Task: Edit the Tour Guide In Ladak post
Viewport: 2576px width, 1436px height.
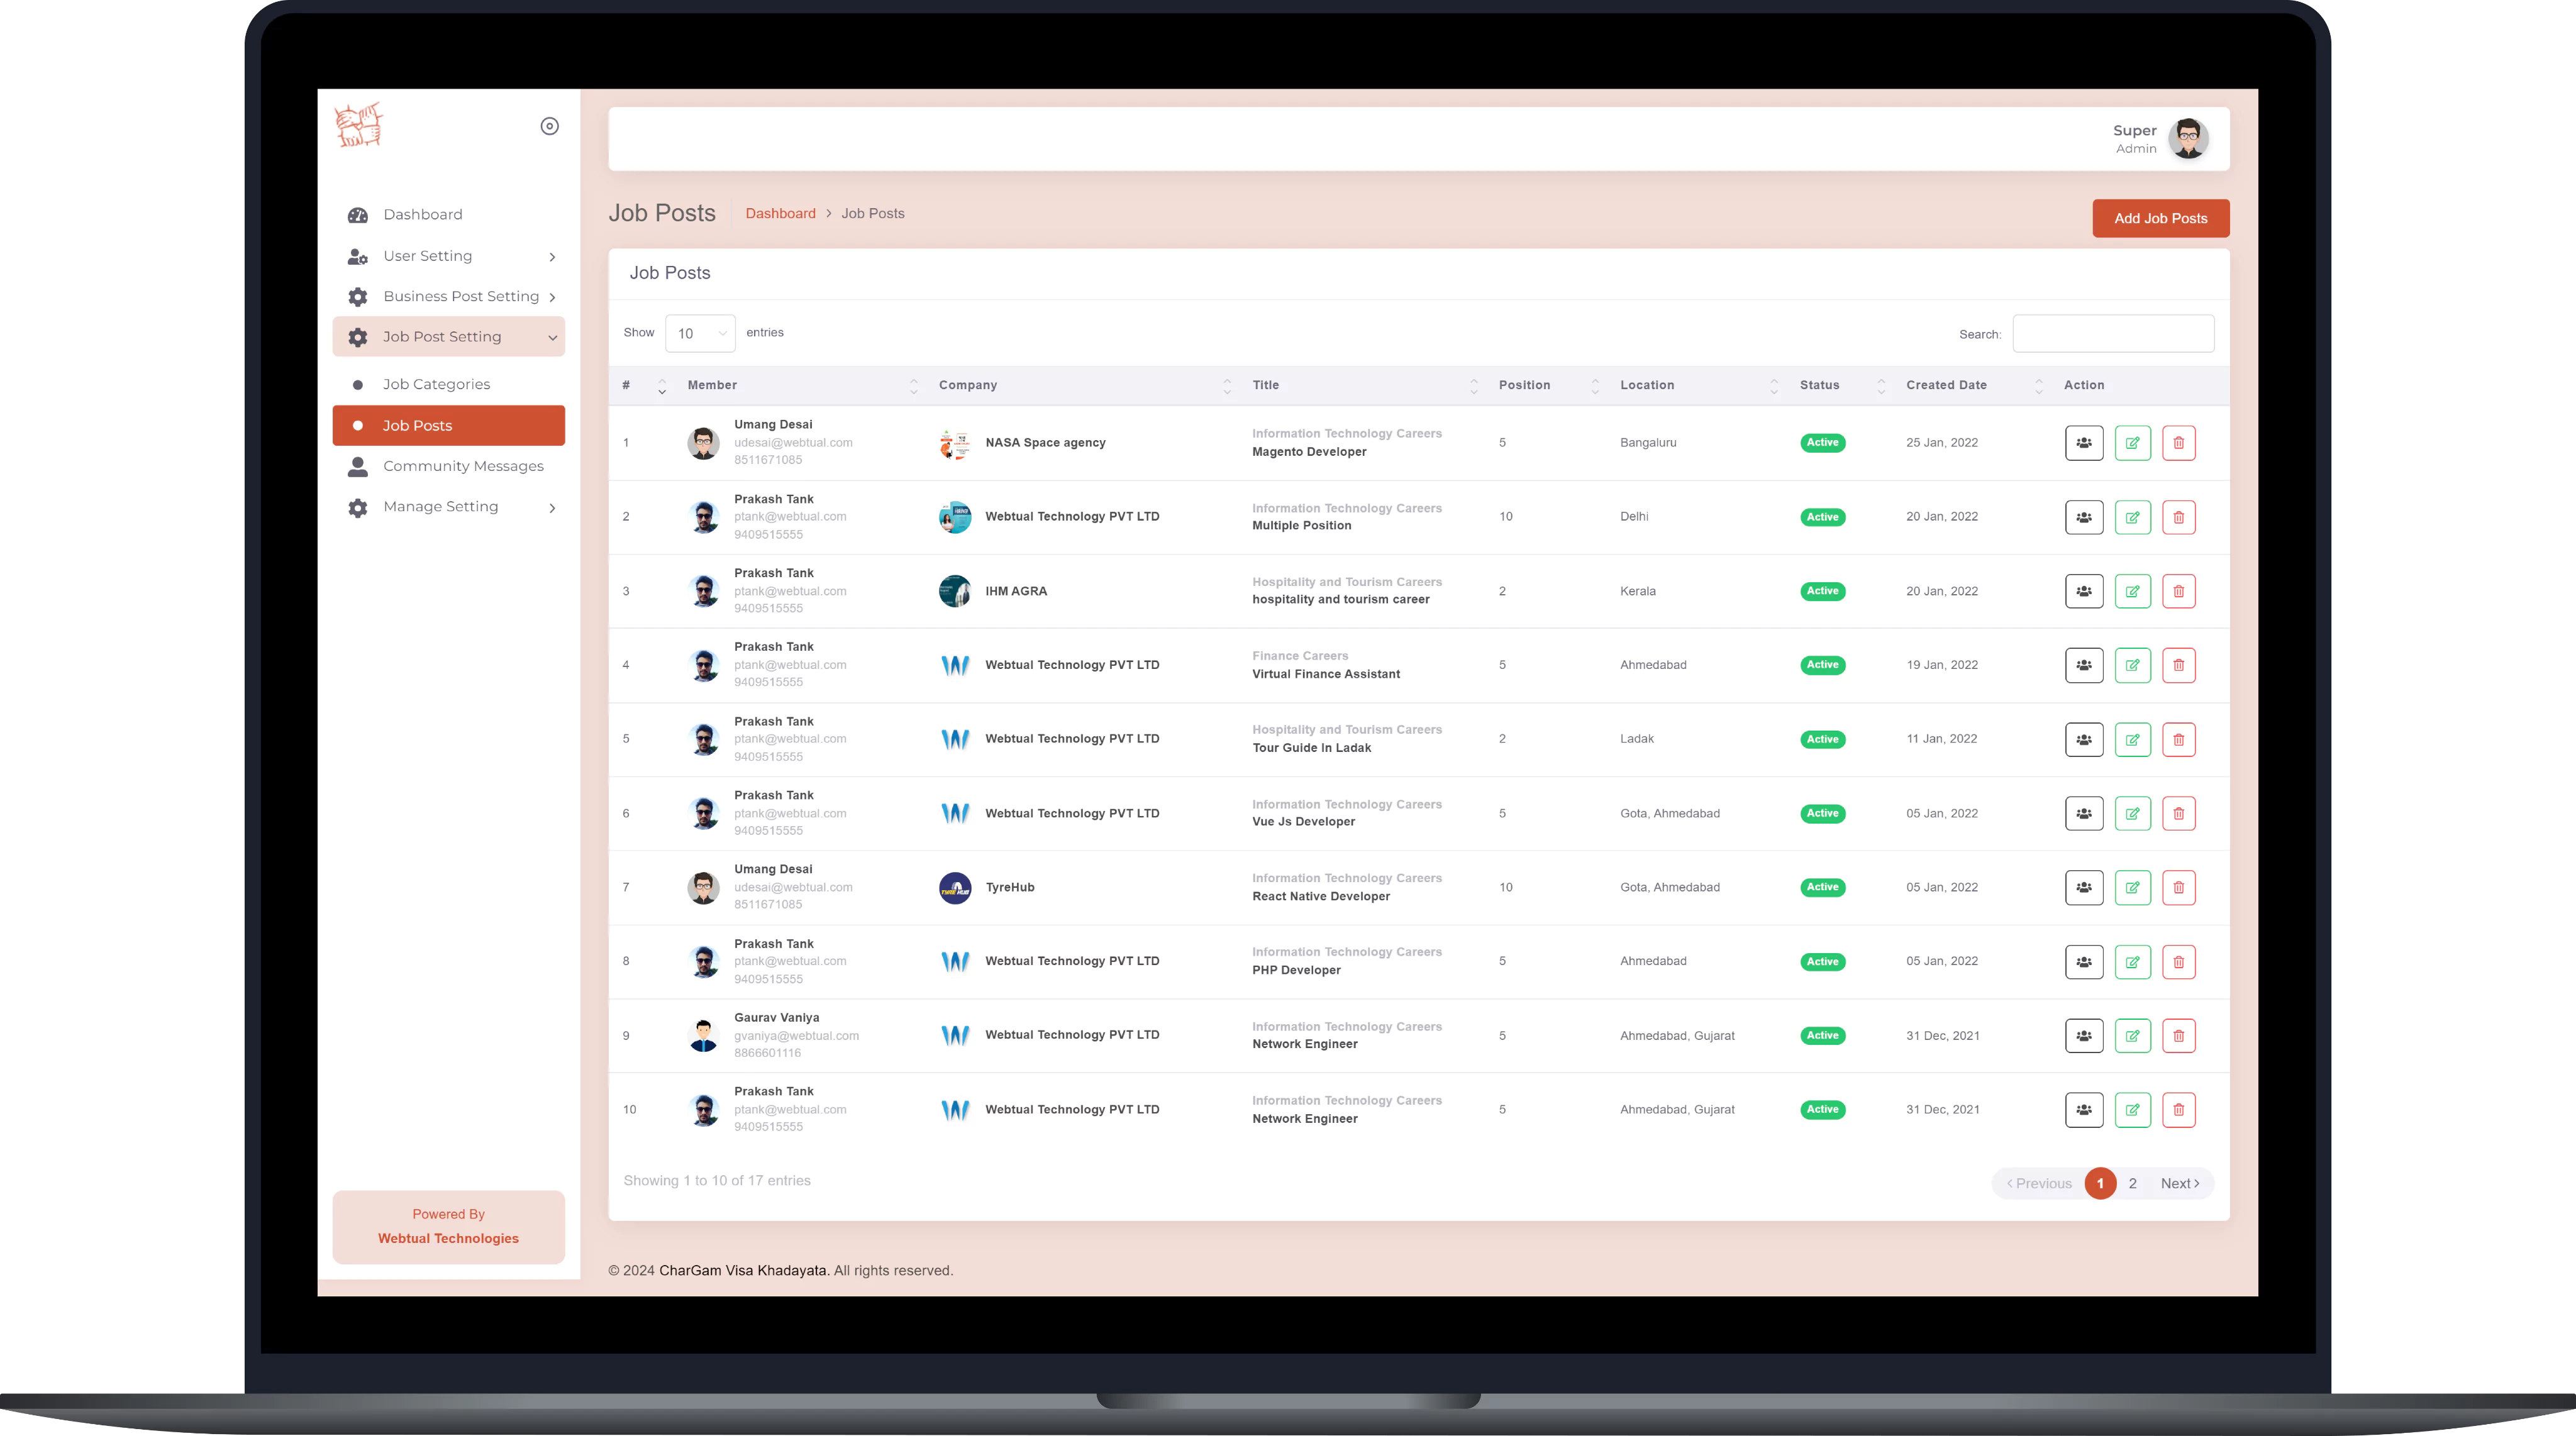Action: tap(2132, 739)
